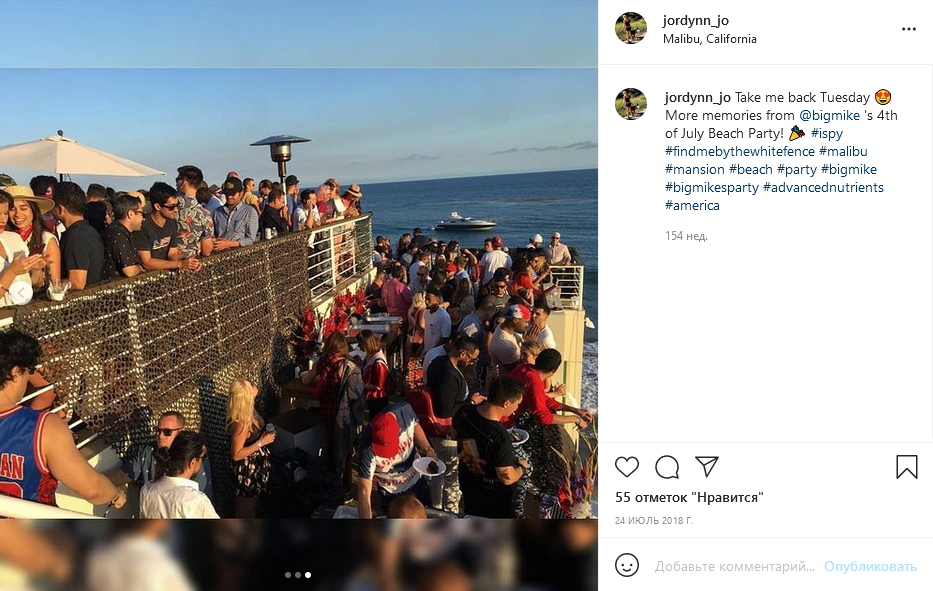This screenshot has width=933, height=591.
Task: Open jordynn_jo profile picture in header
Action: coord(631,28)
